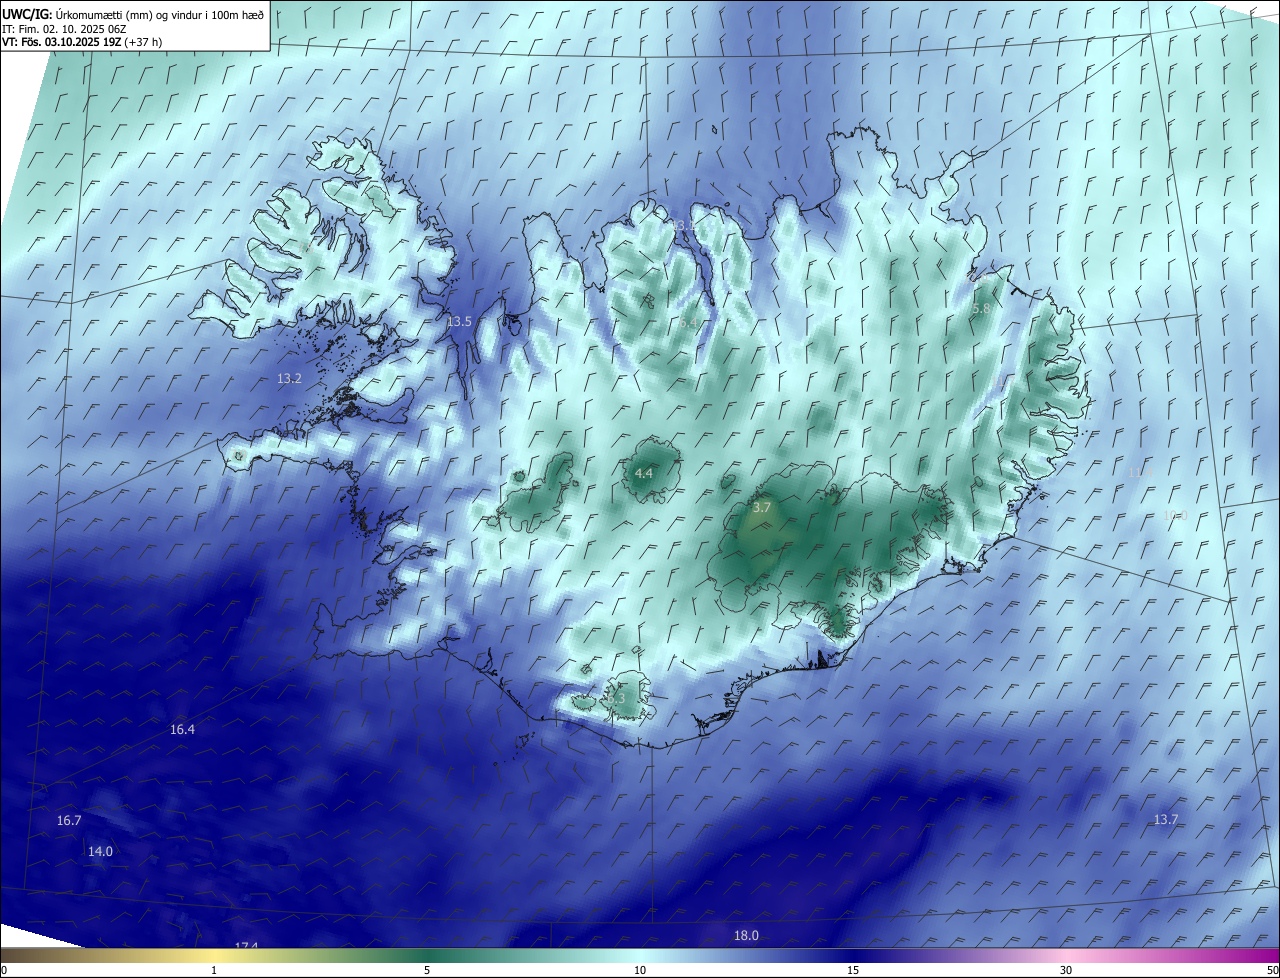Click the 14.0 value label

point(100,852)
